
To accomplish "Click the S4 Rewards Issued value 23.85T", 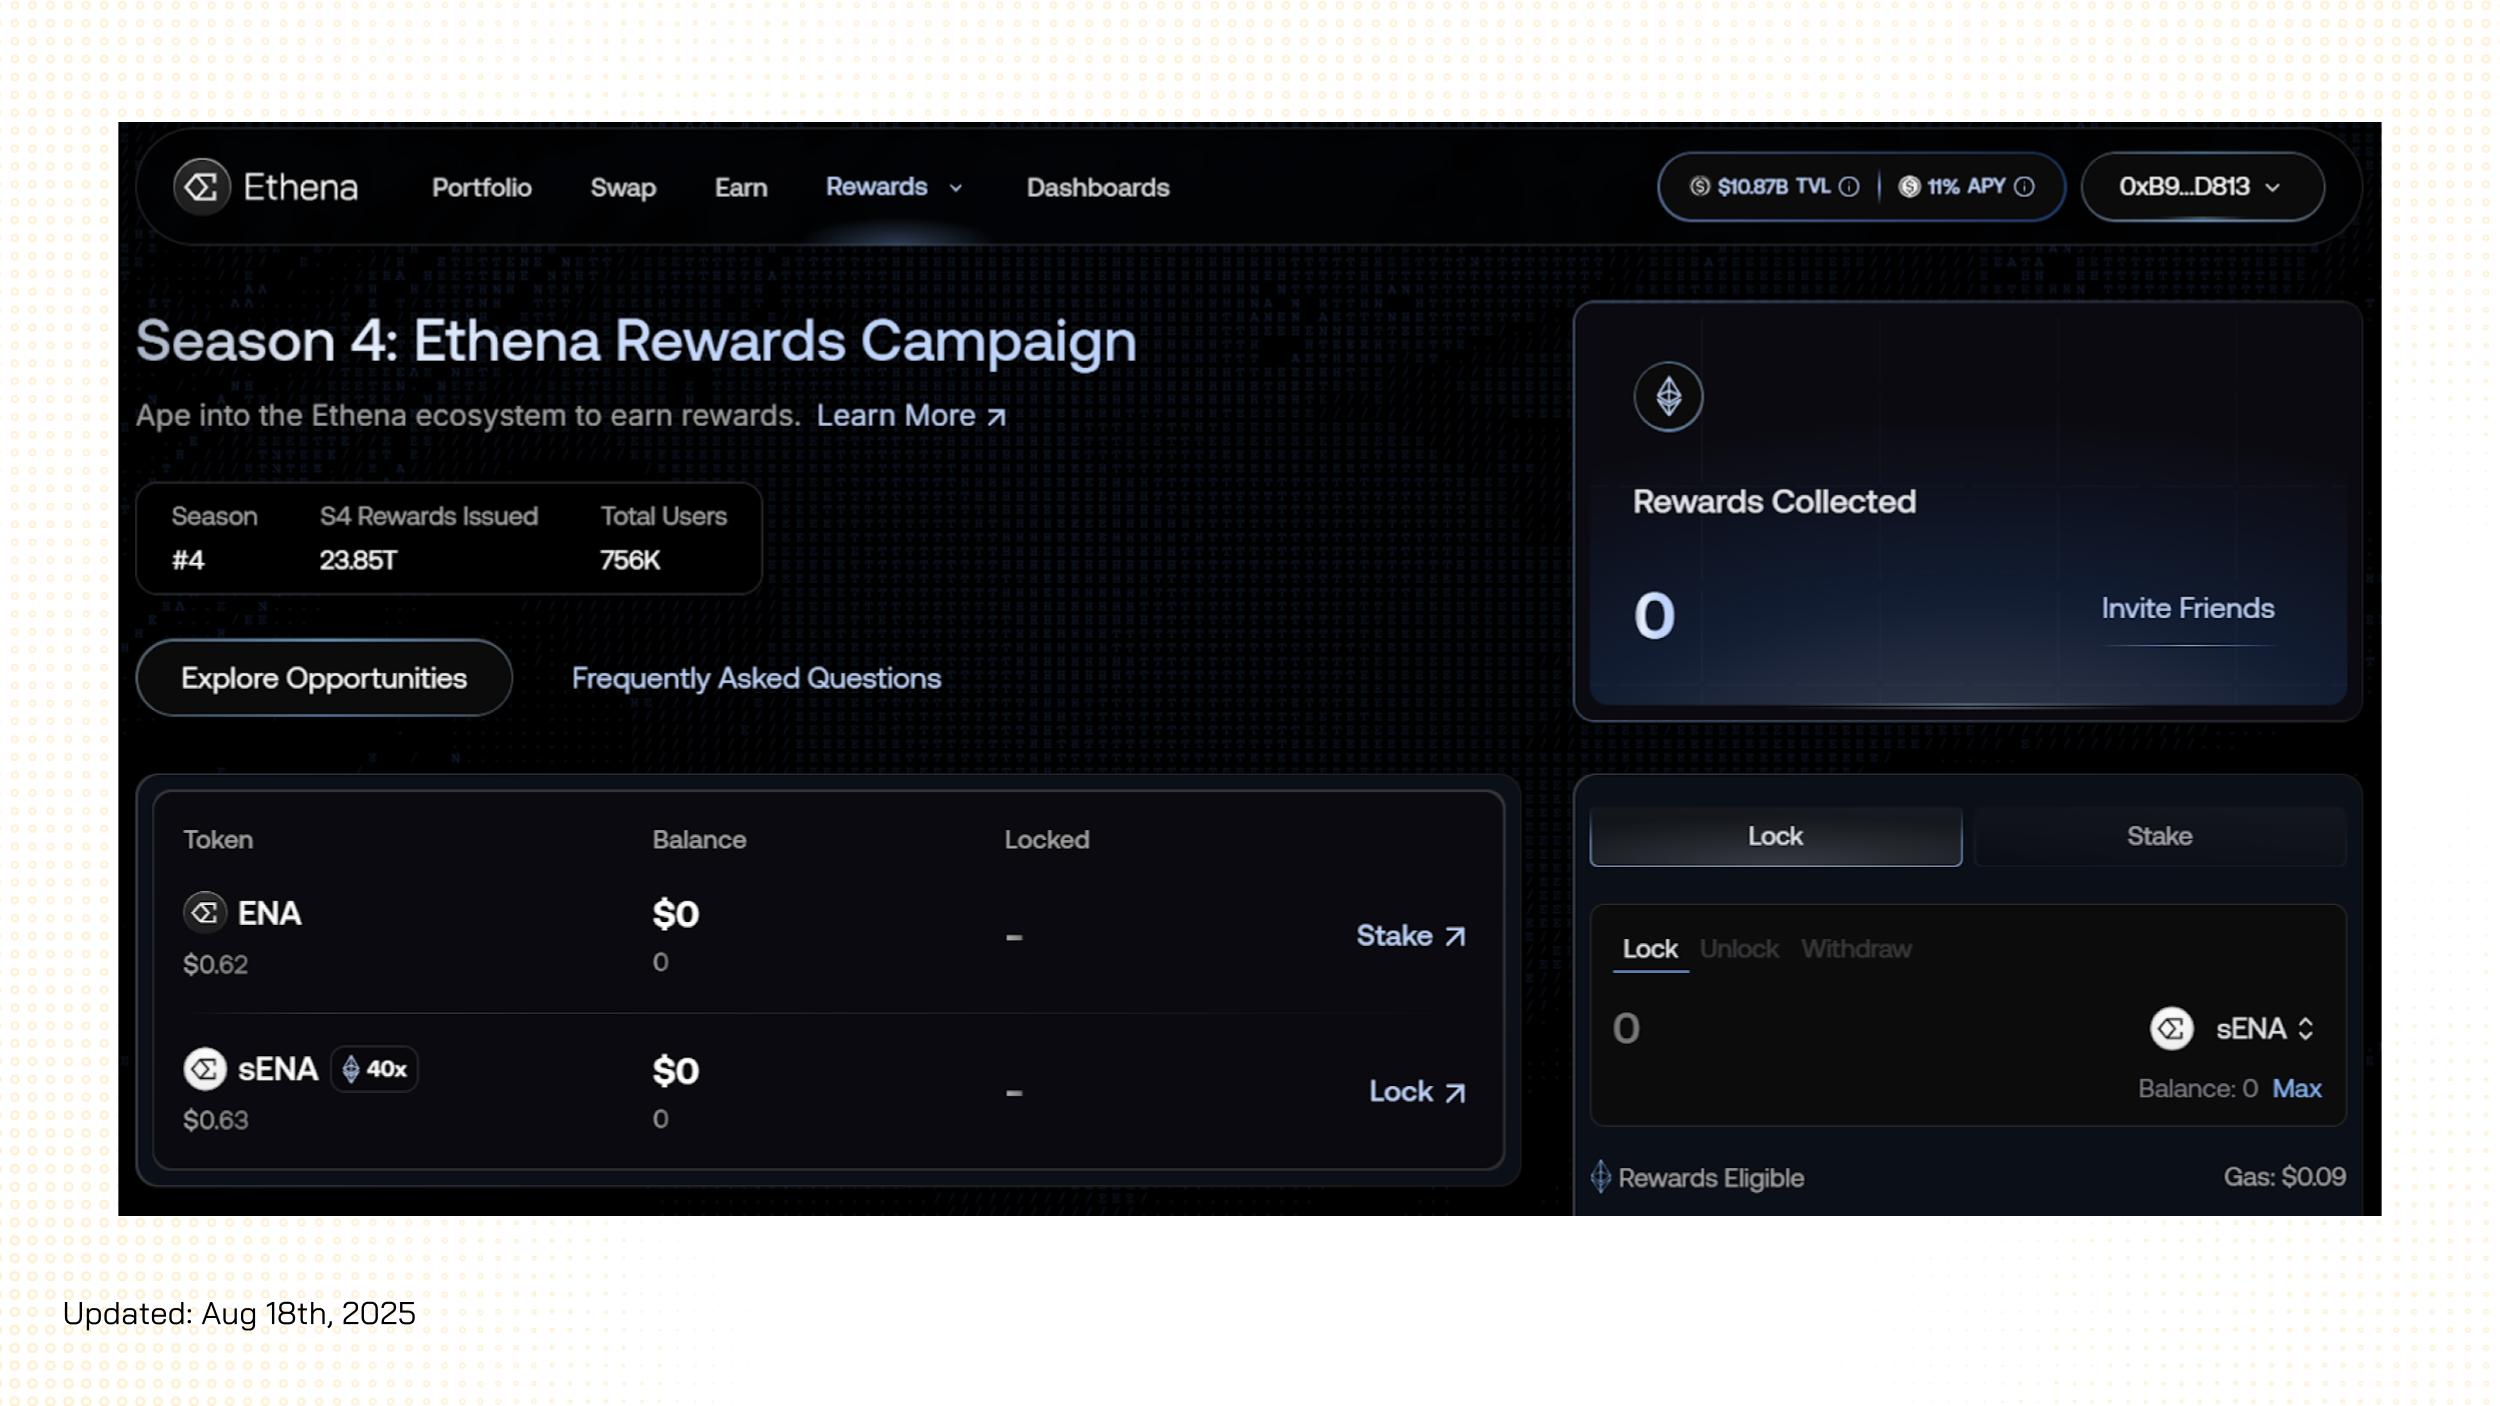I will [x=358, y=560].
